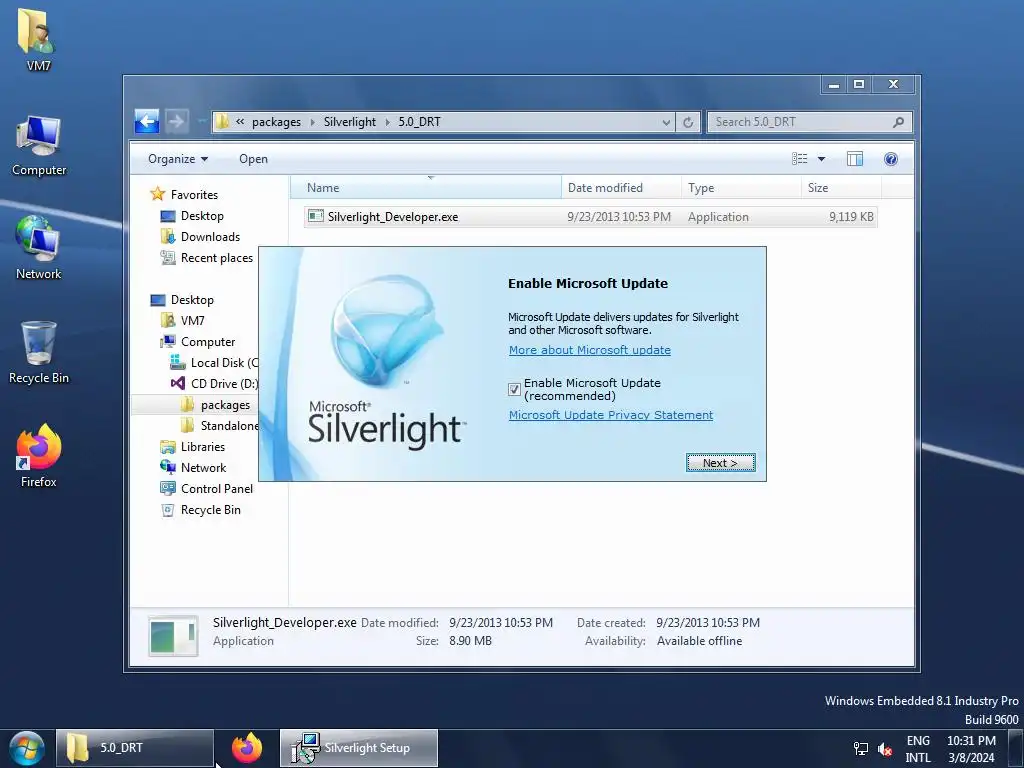Image resolution: width=1024 pixels, height=768 pixels.
Task: Uncheck Enable Microsoft Update checkbox
Action: pos(514,389)
